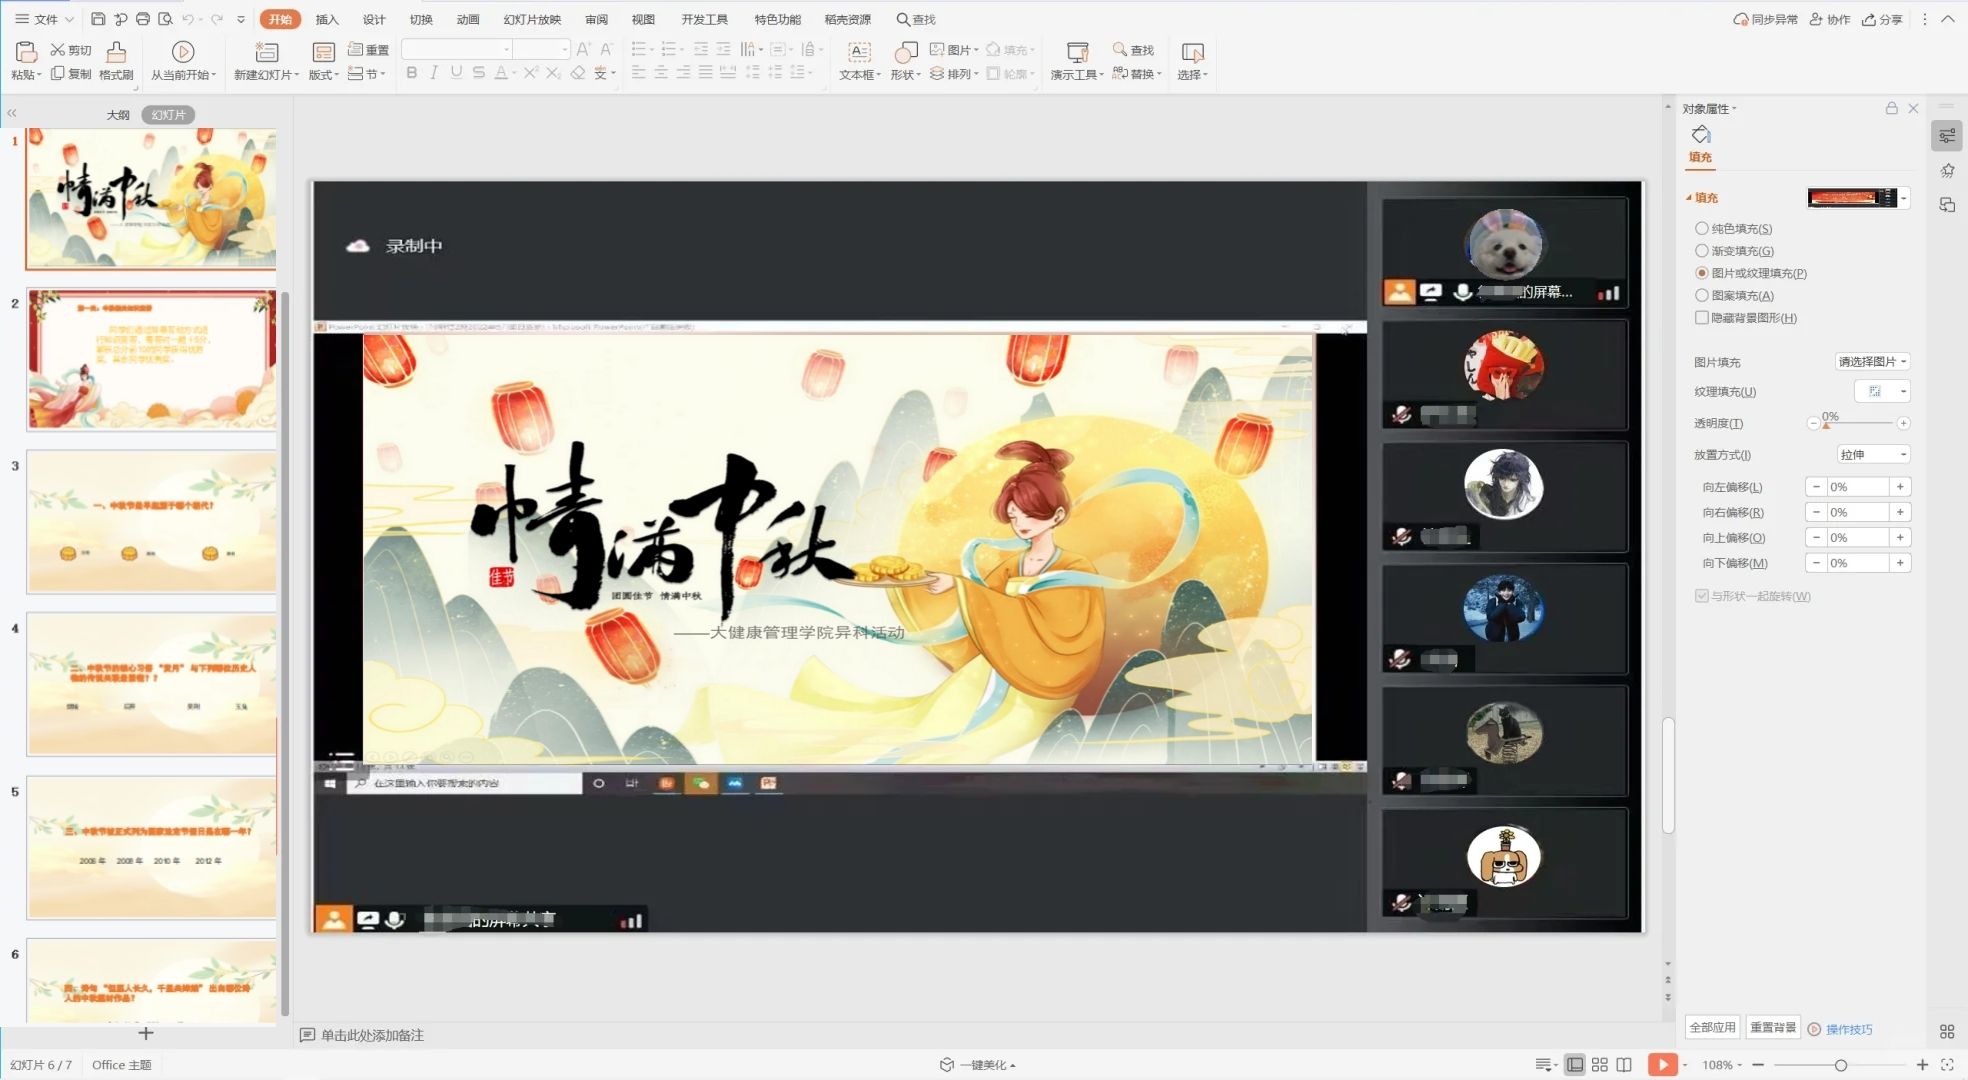The height and width of the screenshot is (1080, 1968).
Task: Insert a text box (文本框)
Action: (x=859, y=52)
